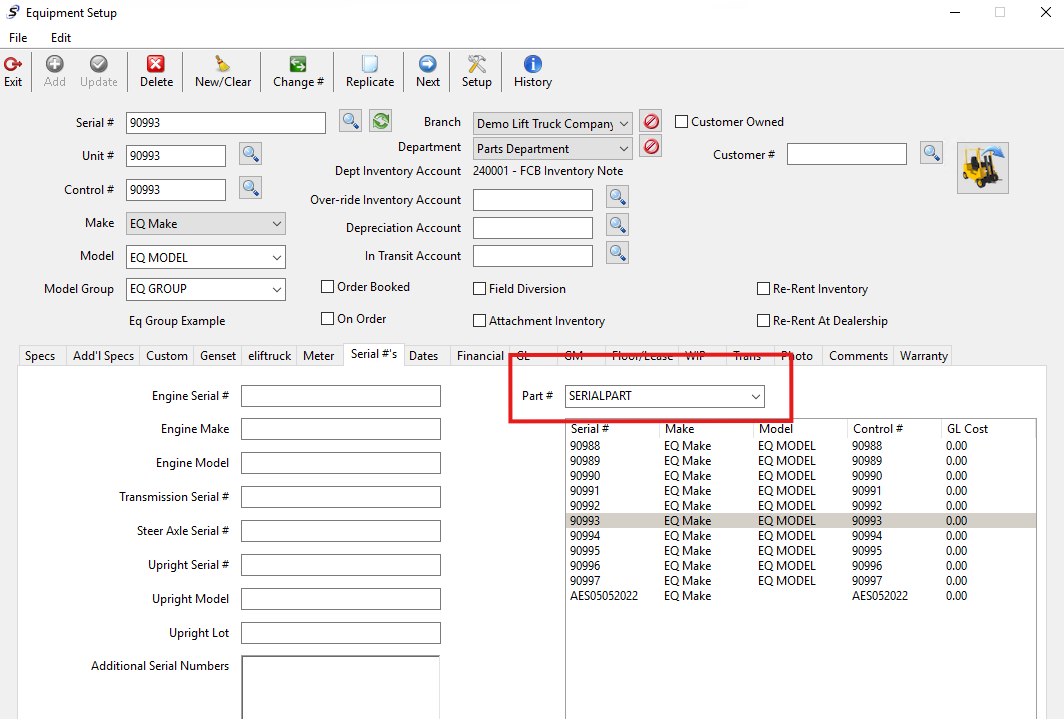The image size is (1064, 719).
Task: Select serial row 90991 in list
Action: 801,491
